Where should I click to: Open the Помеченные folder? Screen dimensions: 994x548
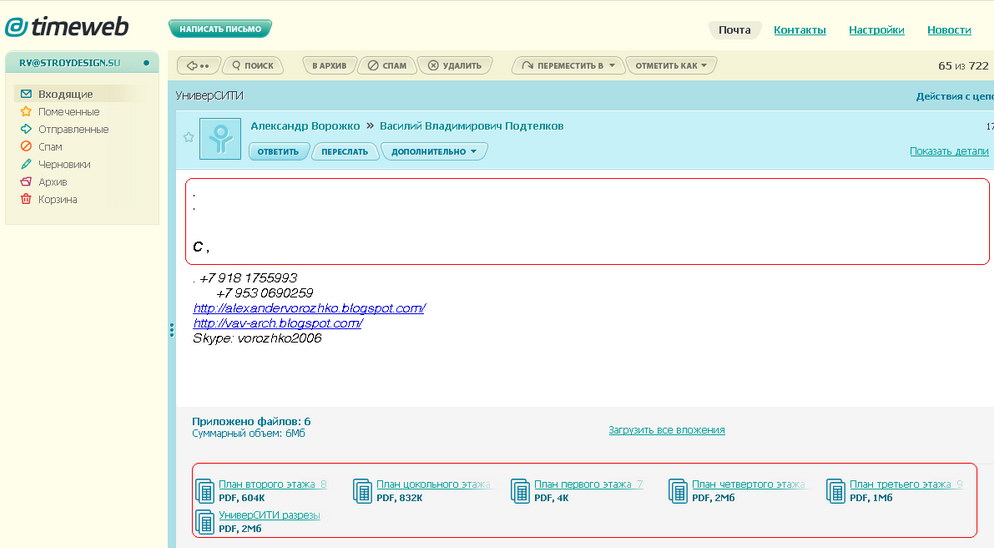click(68, 112)
